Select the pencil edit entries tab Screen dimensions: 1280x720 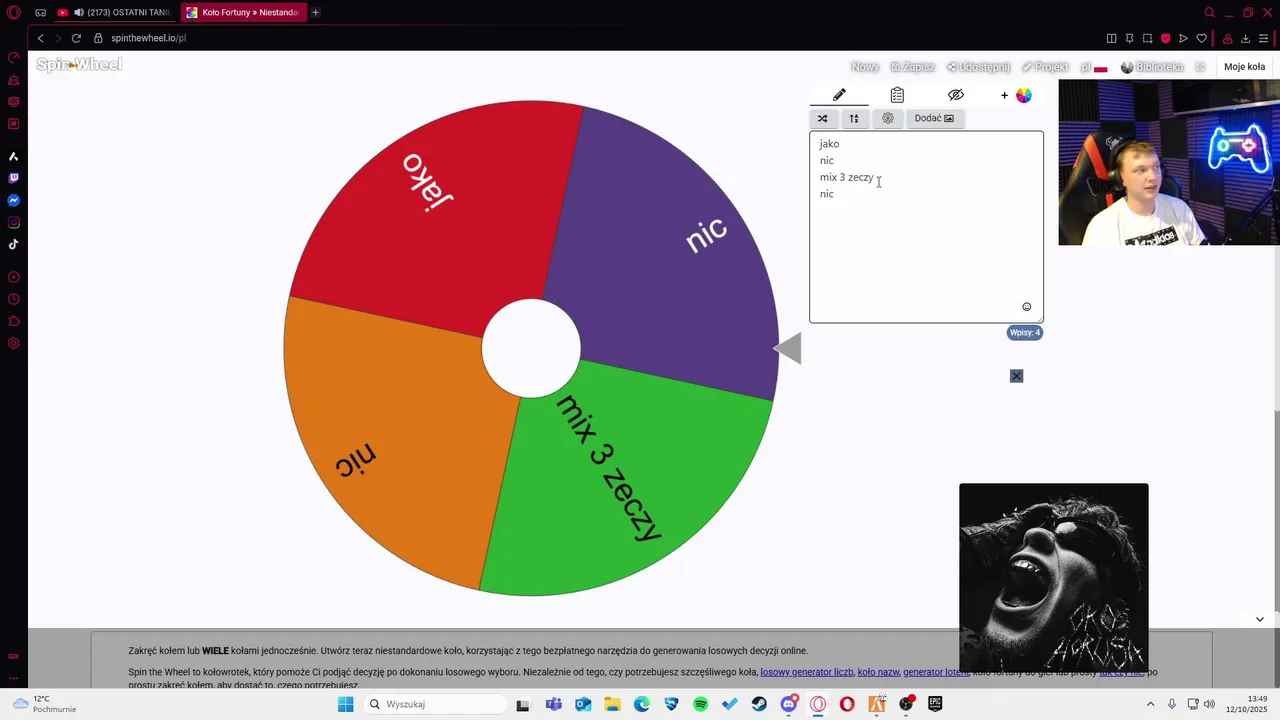[x=839, y=95]
